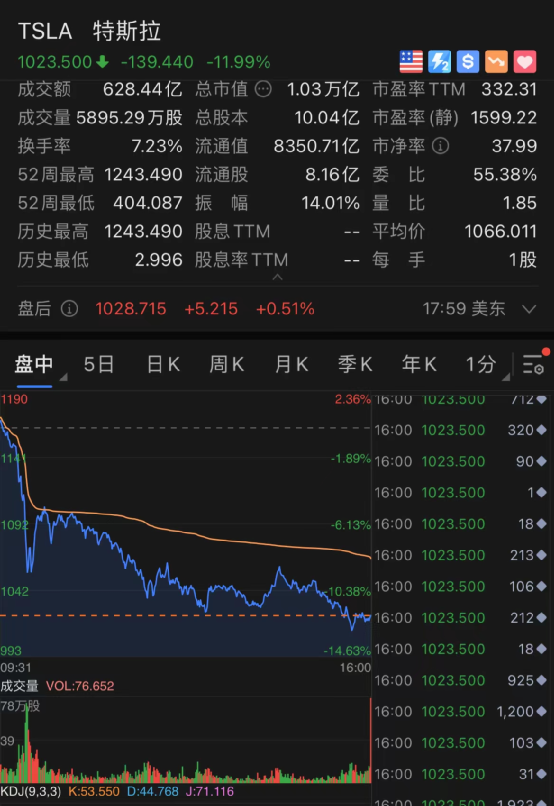Tap the 成交量 VOL:76.652 indicator label
Screen dimensions: 554x806
coord(57,686)
